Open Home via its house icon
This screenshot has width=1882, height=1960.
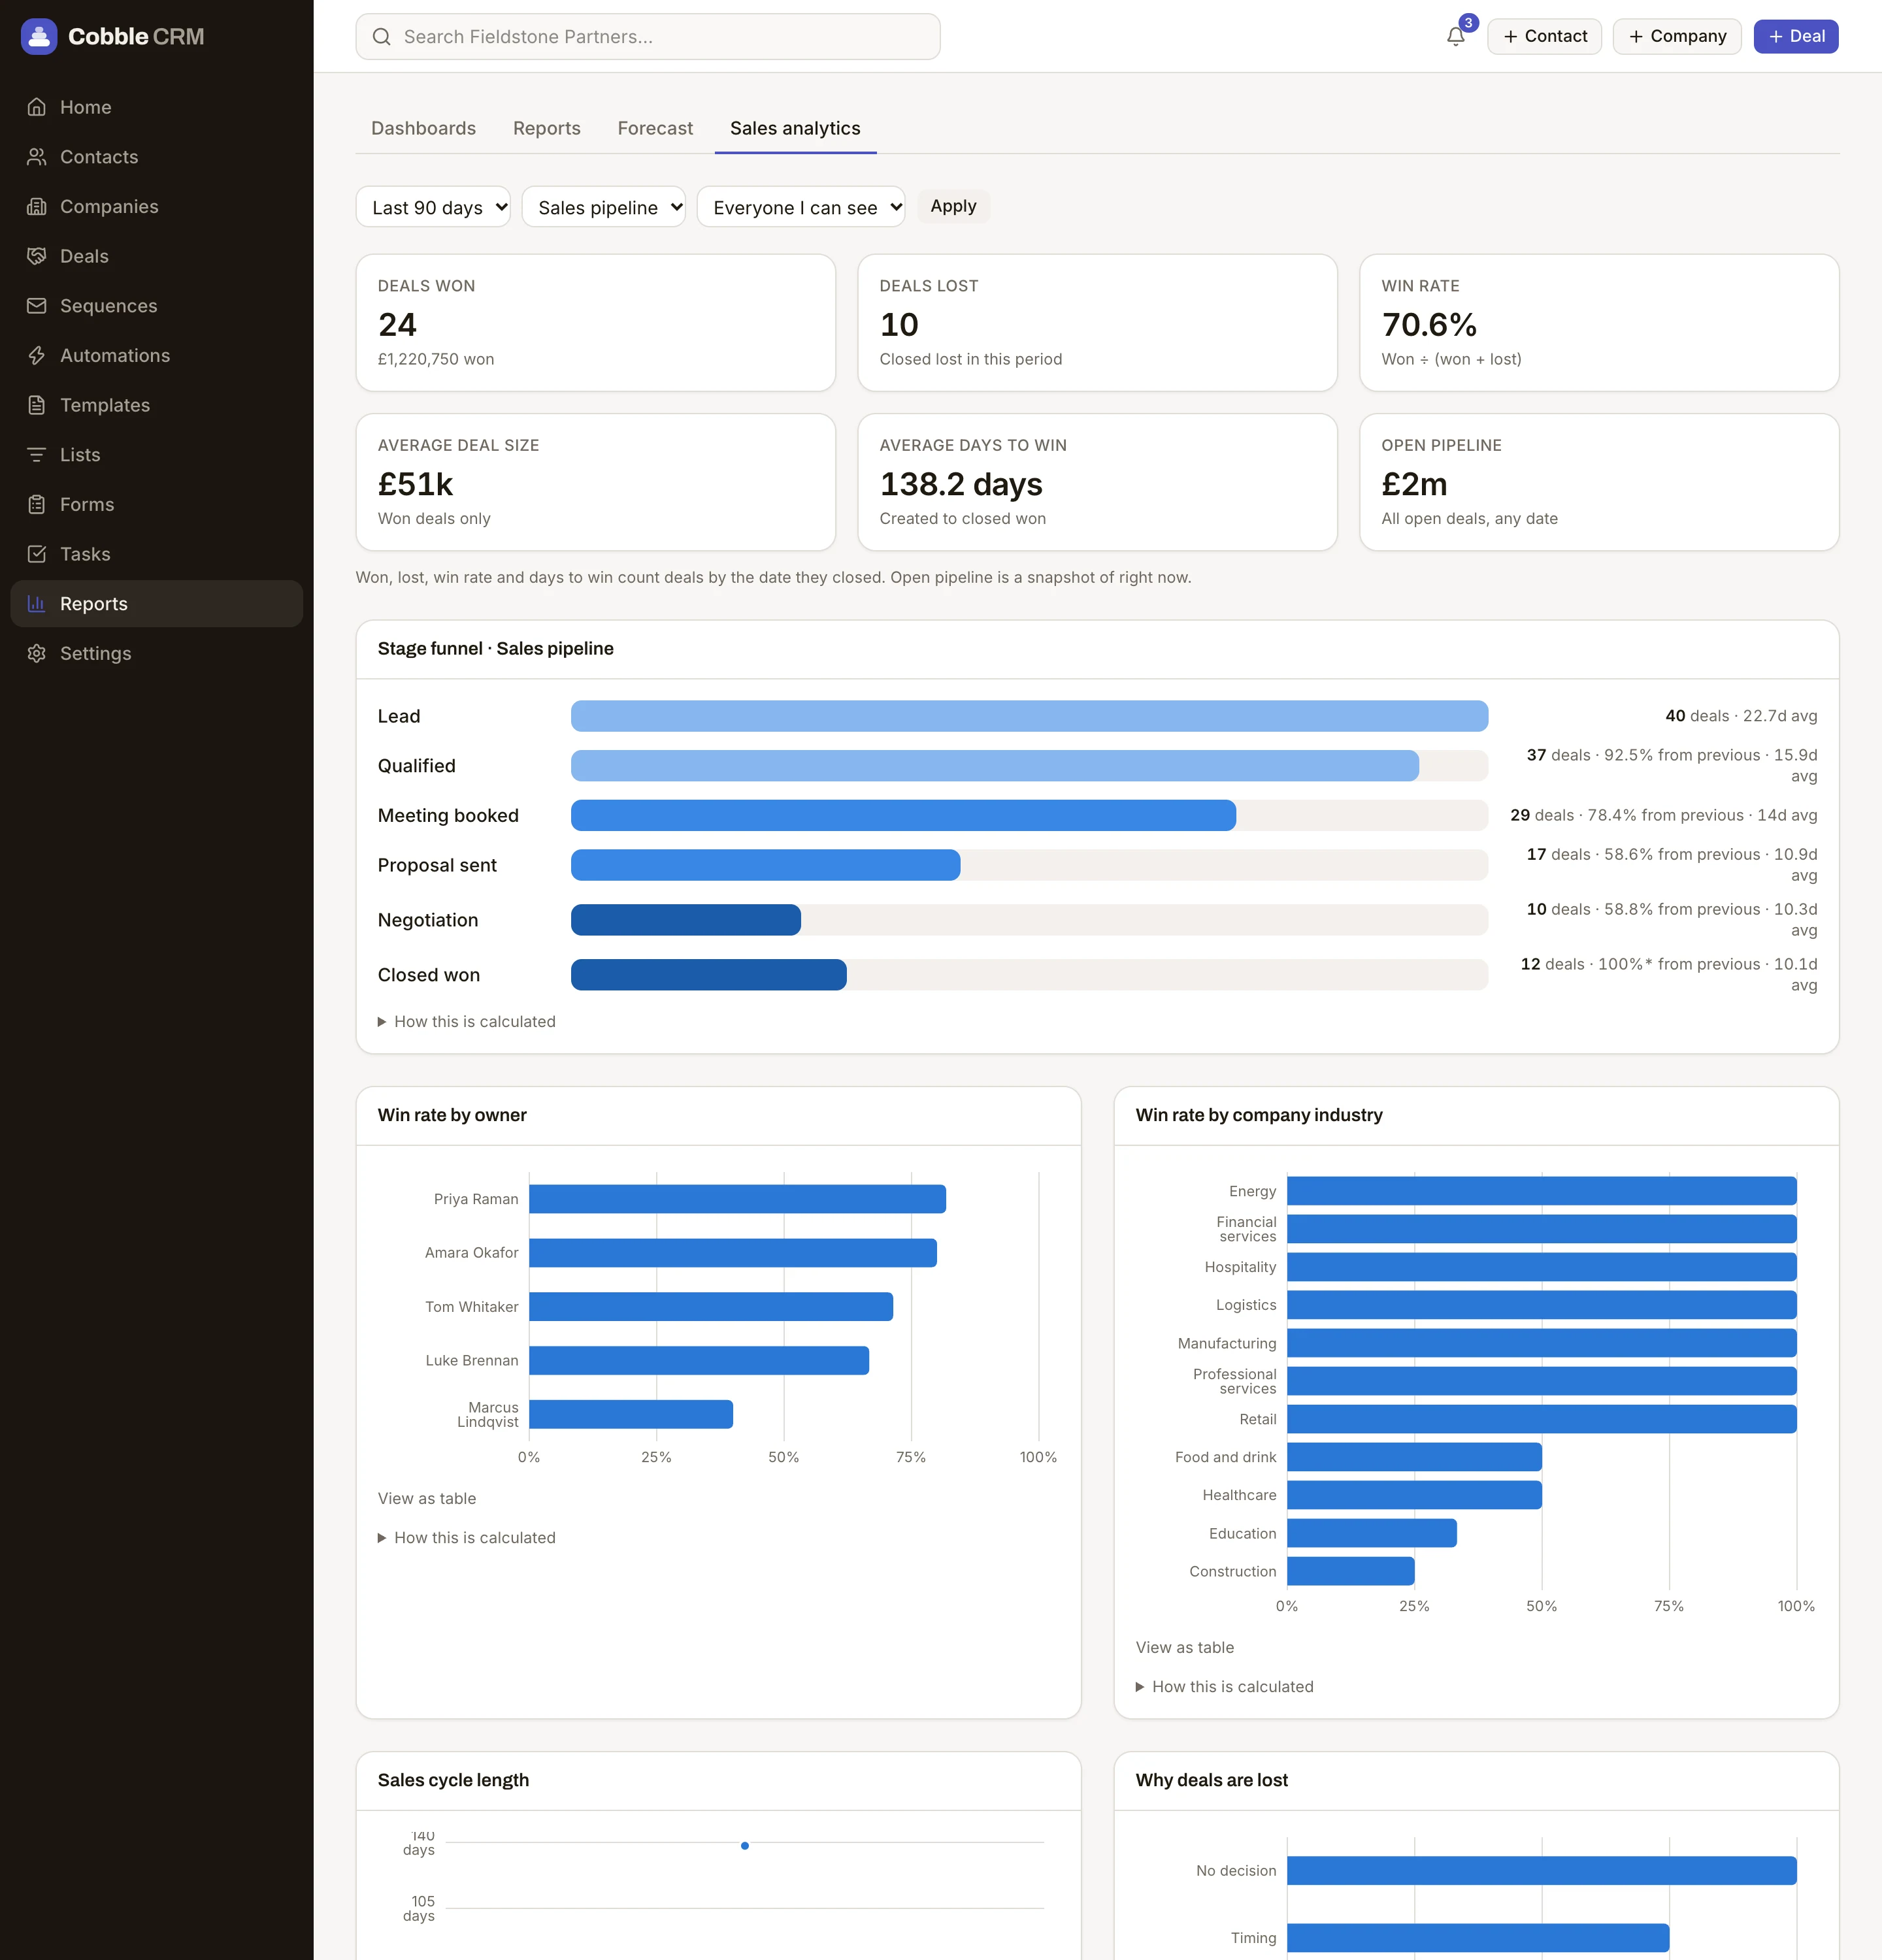[x=37, y=107]
